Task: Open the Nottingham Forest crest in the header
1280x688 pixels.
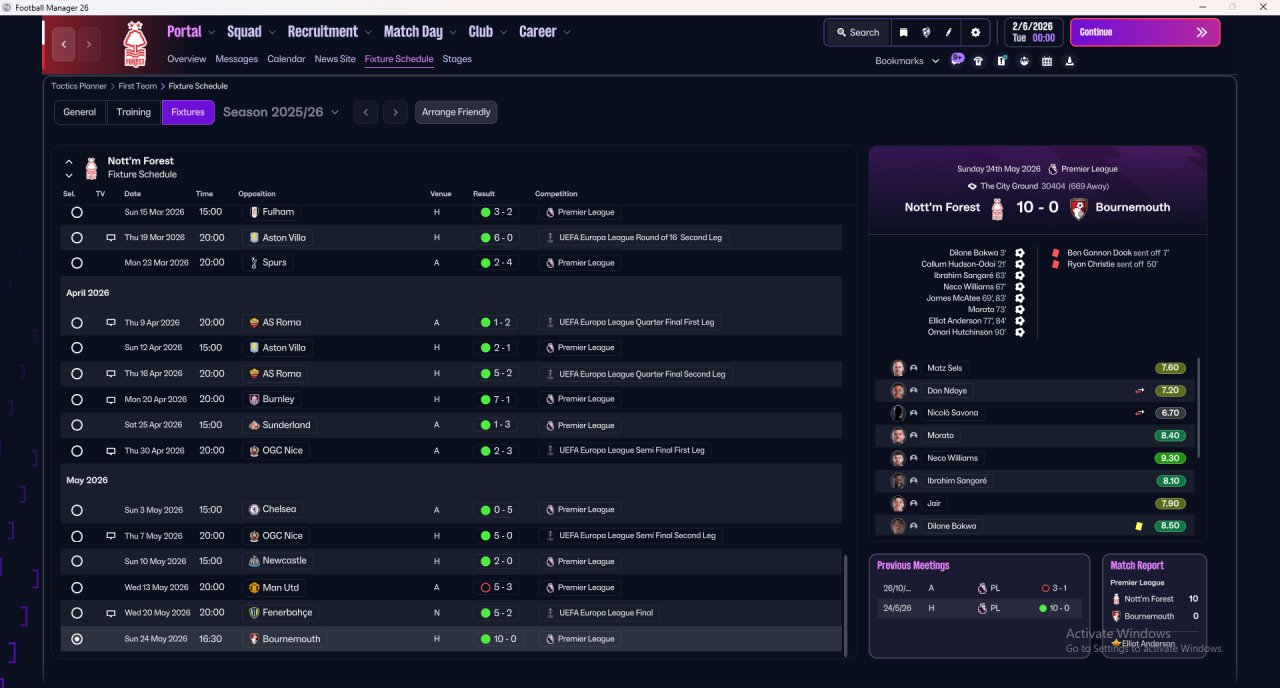Action: pos(134,44)
